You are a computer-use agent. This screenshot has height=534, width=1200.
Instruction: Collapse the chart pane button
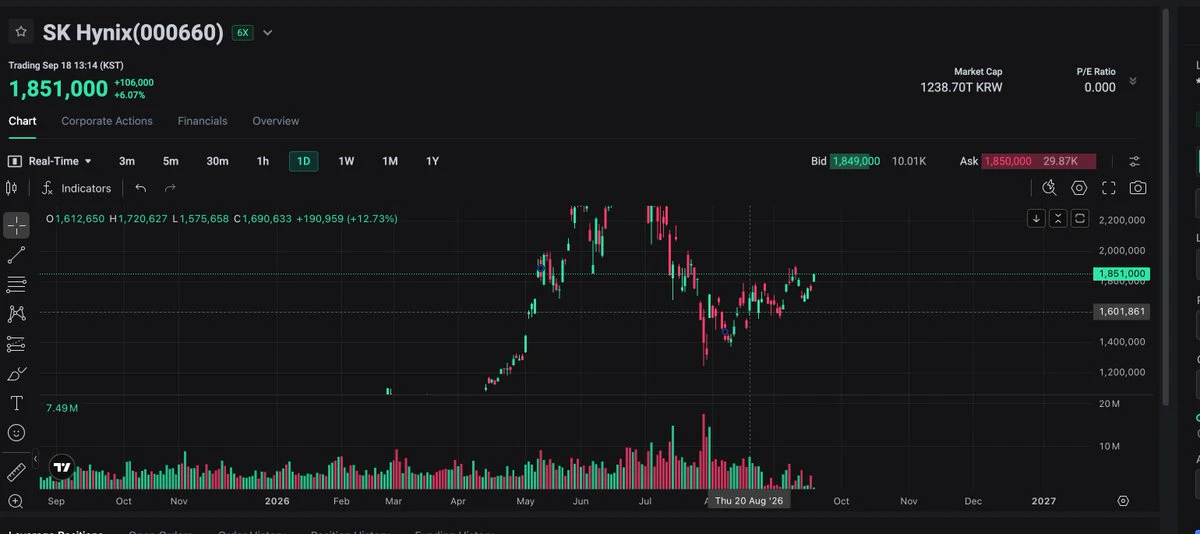click(1058, 218)
